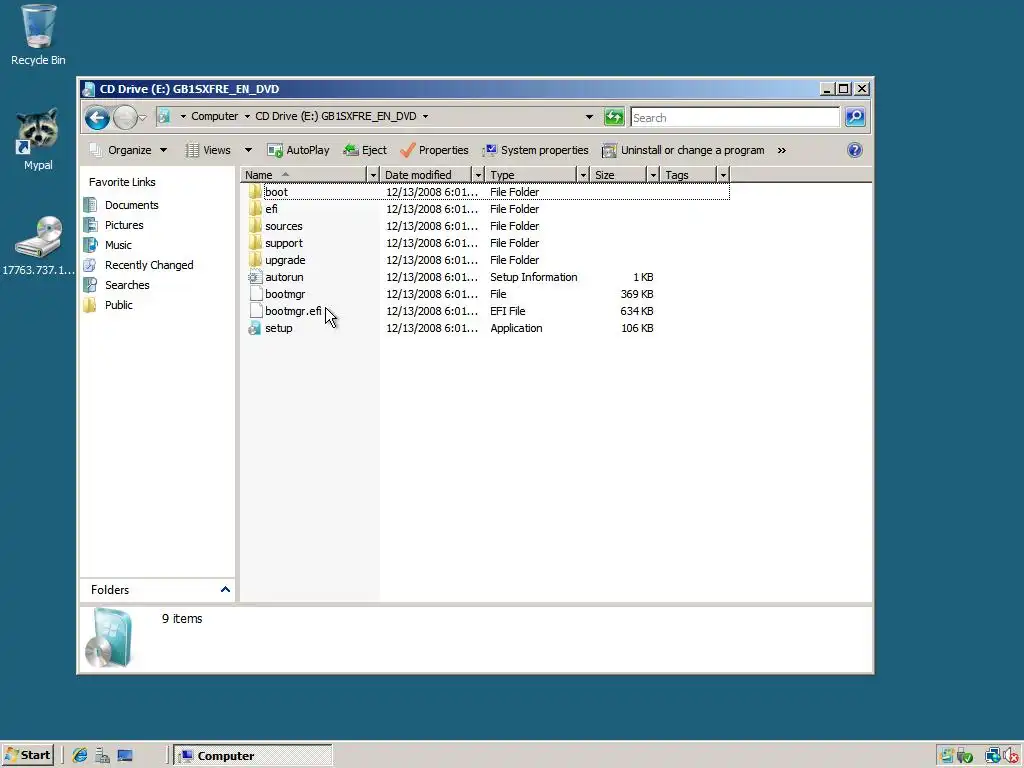Open Recently Changed in Favorite Links
Image resolution: width=1024 pixels, height=768 pixels.
(x=139, y=265)
